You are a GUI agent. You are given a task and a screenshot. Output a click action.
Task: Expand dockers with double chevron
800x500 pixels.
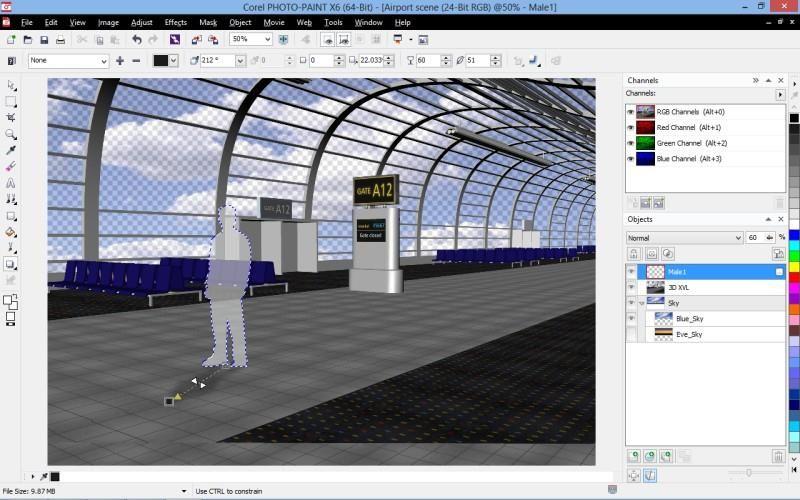tap(756, 81)
